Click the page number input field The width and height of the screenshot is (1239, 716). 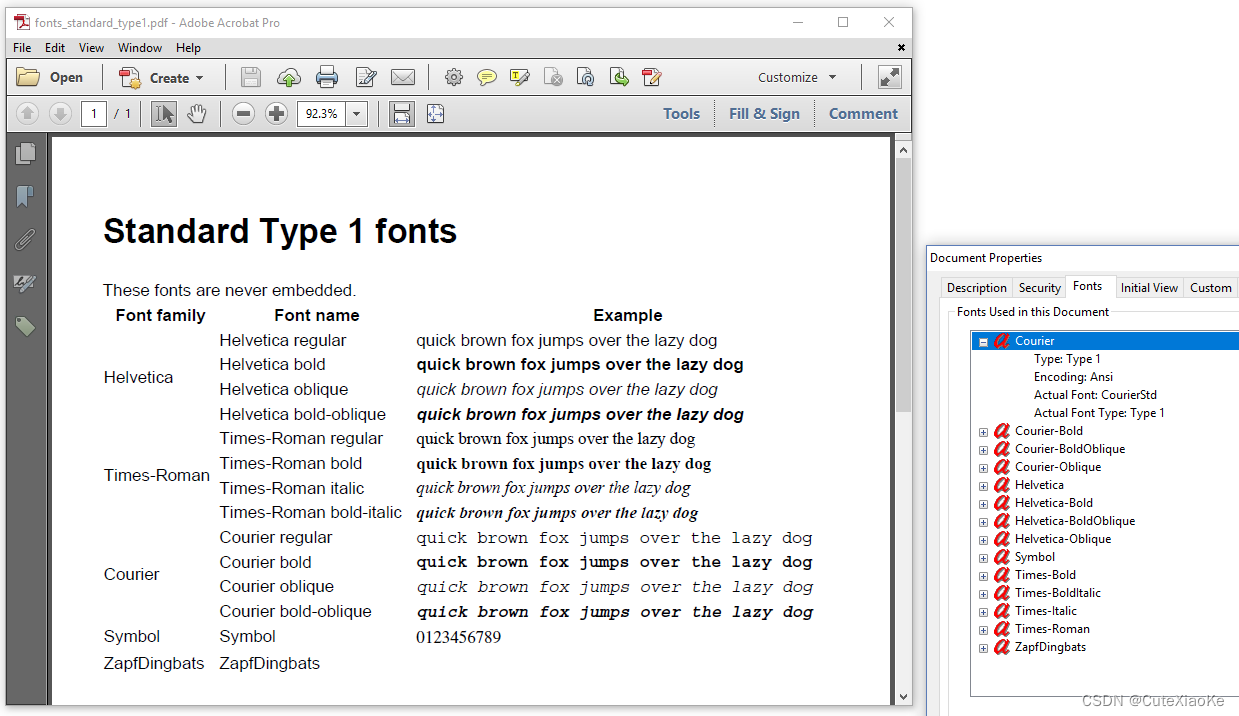pyautogui.click(x=94, y=114)
